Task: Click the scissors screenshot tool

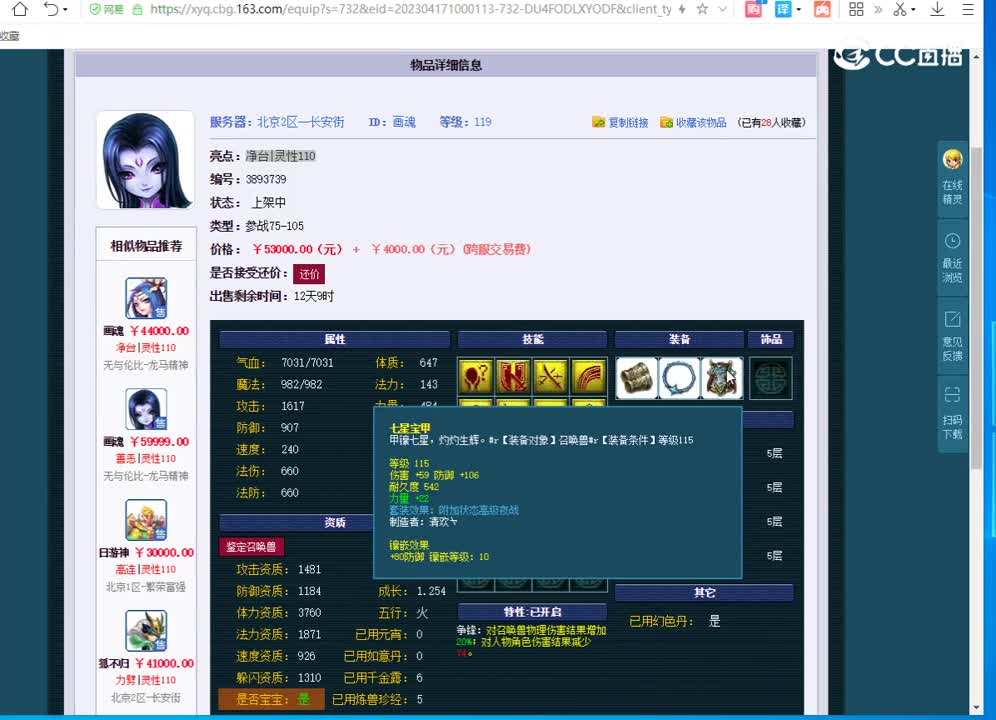Action: (899, 9)
